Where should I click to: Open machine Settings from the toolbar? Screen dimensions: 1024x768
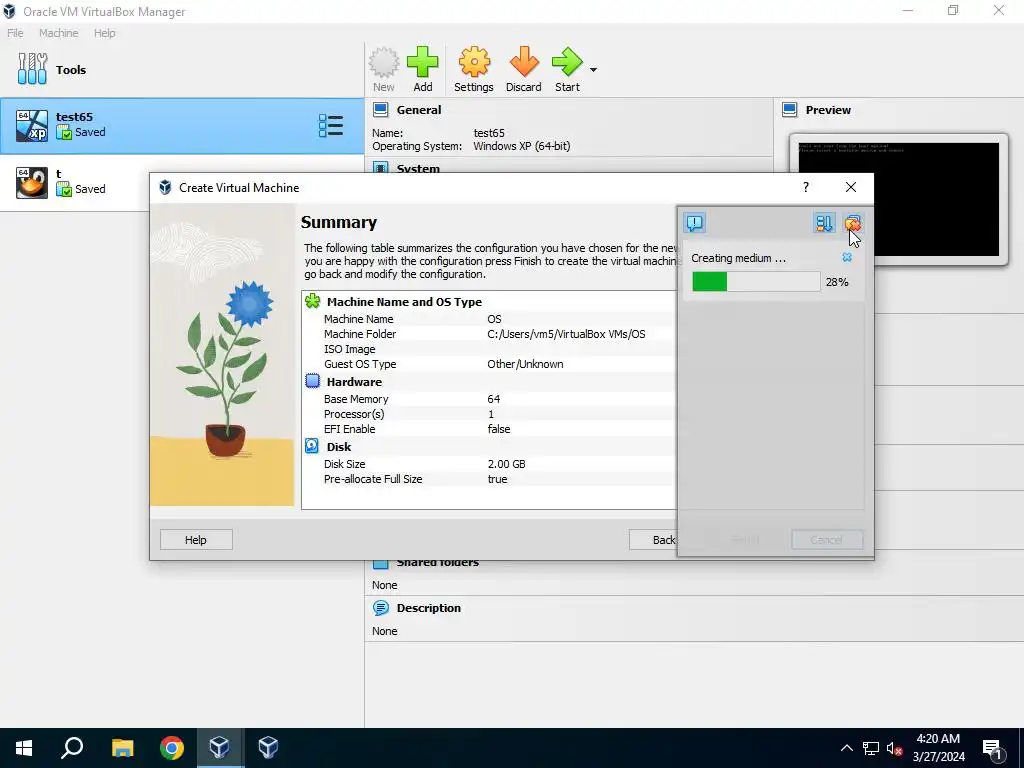(473, 70)
